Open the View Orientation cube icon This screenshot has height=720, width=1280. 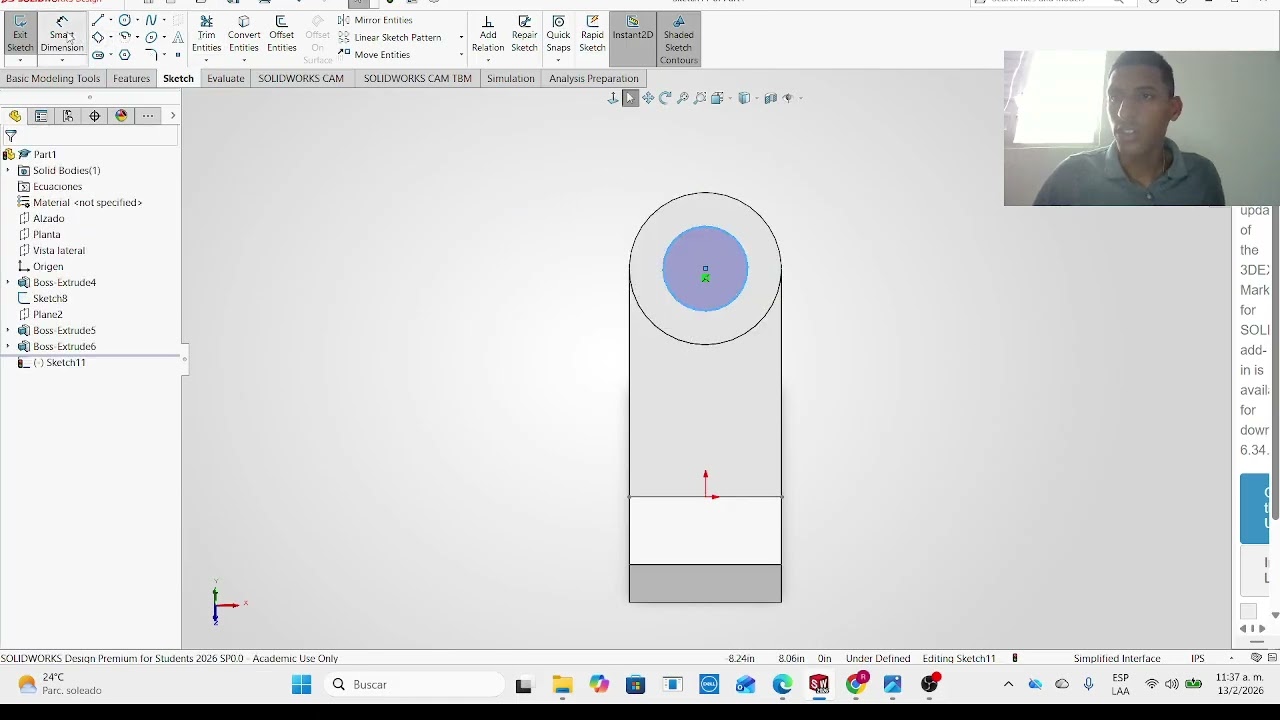[x=717, y=98]
